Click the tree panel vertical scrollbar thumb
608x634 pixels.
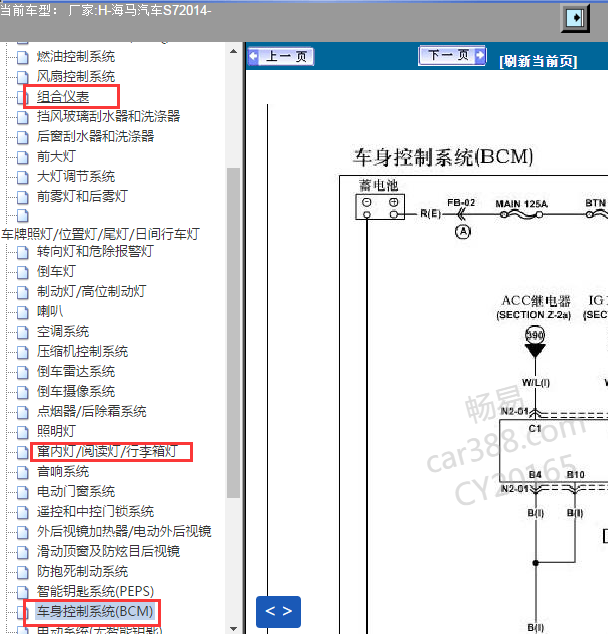233,333
